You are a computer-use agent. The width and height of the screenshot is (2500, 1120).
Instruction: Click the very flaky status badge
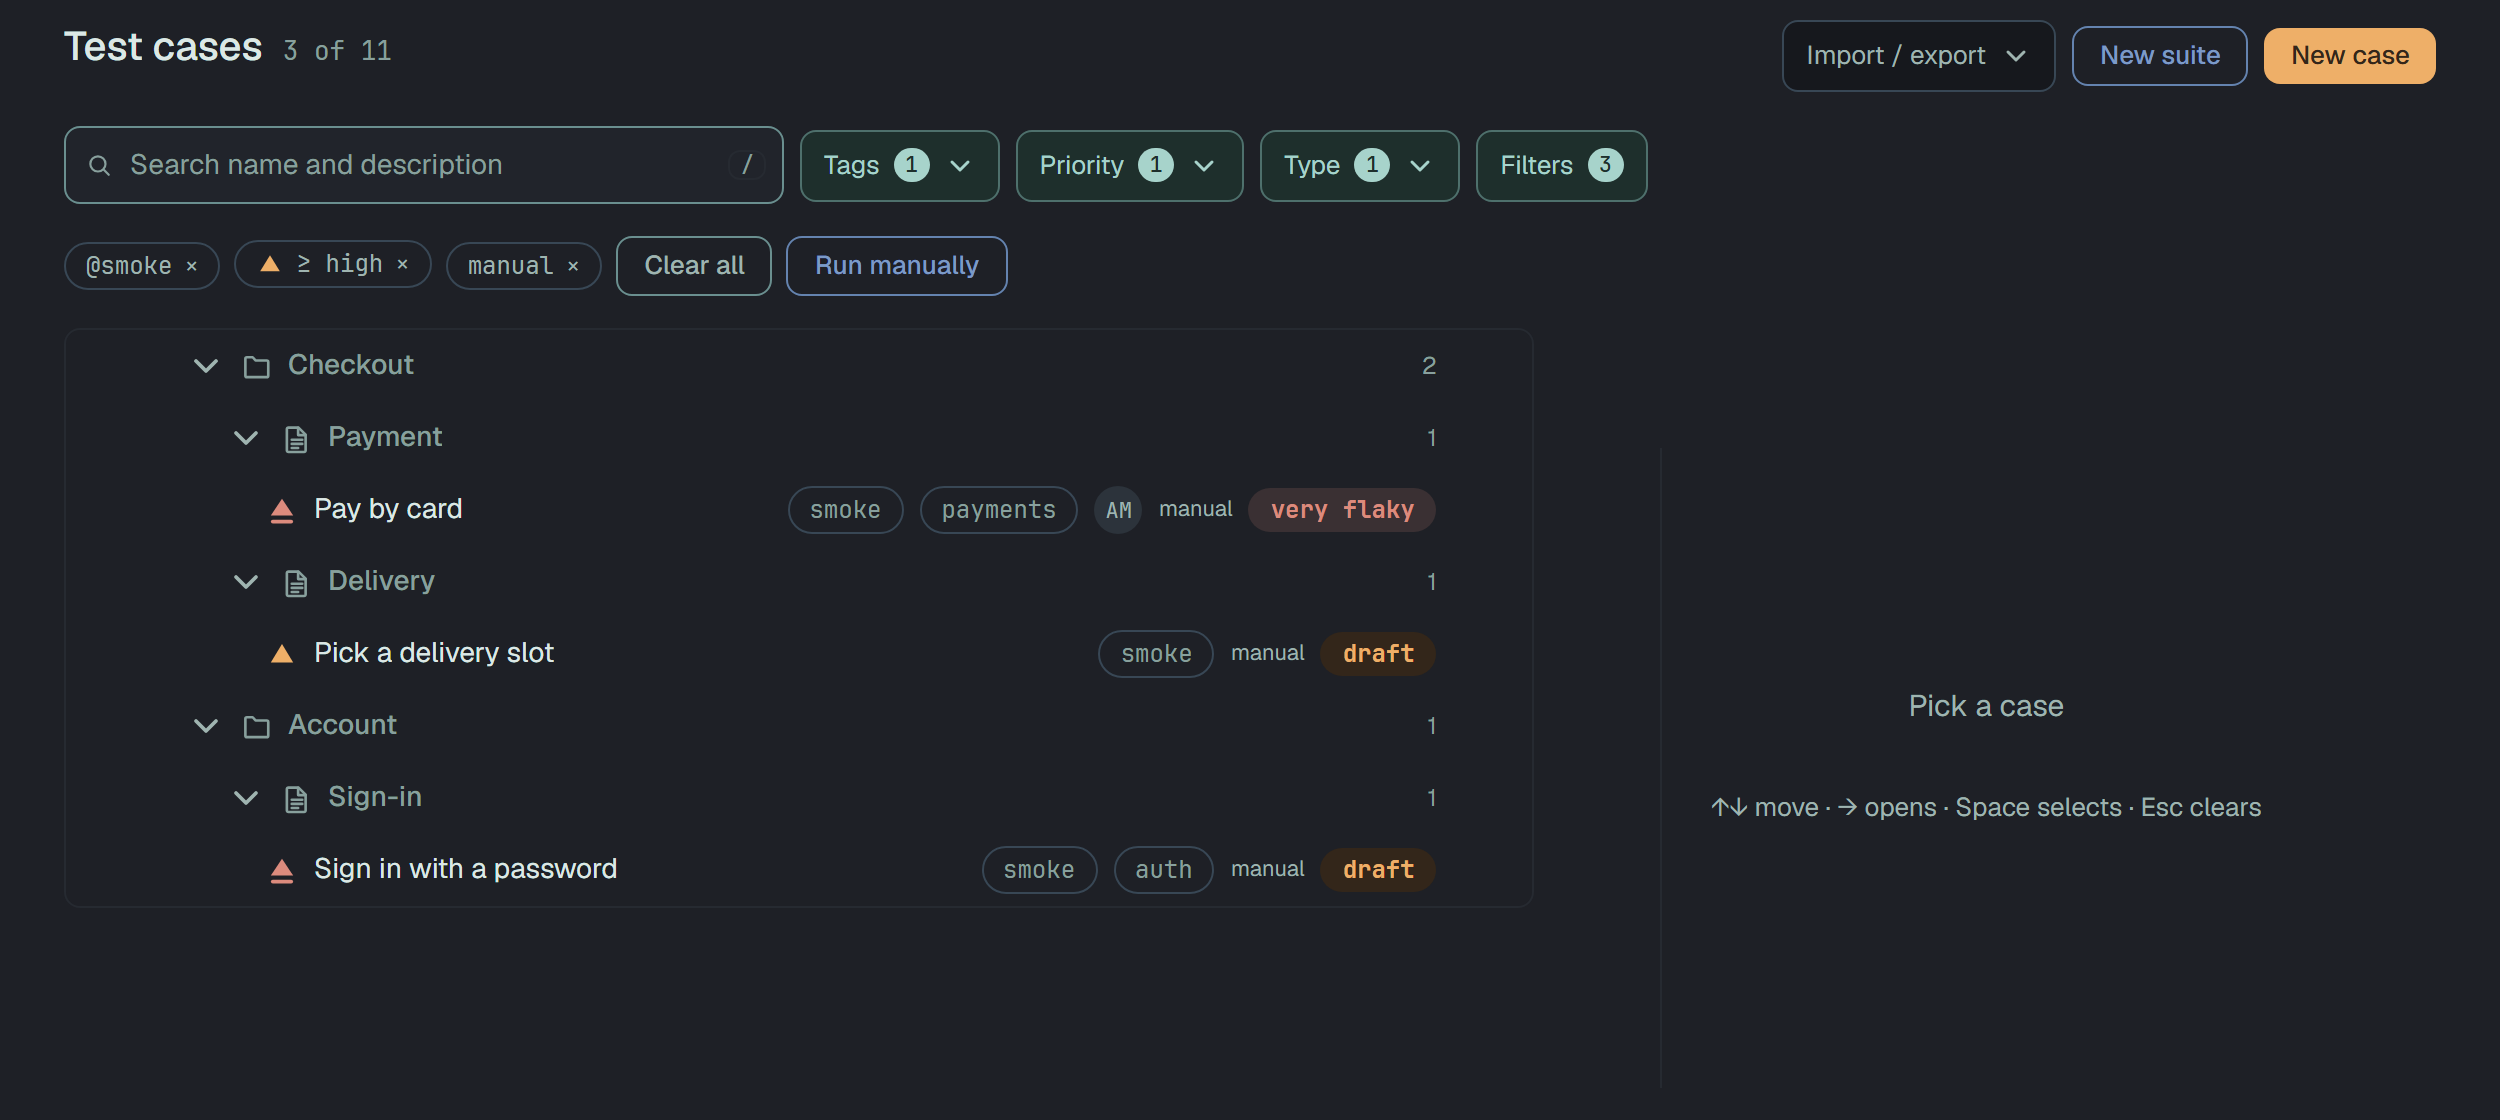pos(1342,510)
